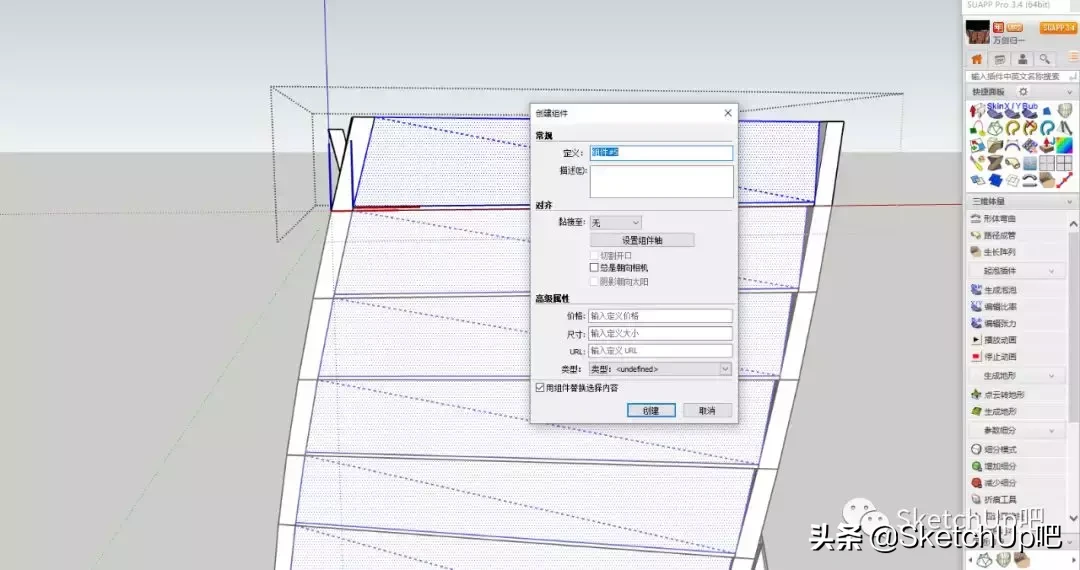This screenshot has width=1080, height=570.
Task: Expand the 参数细分 group
Action: [x=1019, y=430]
